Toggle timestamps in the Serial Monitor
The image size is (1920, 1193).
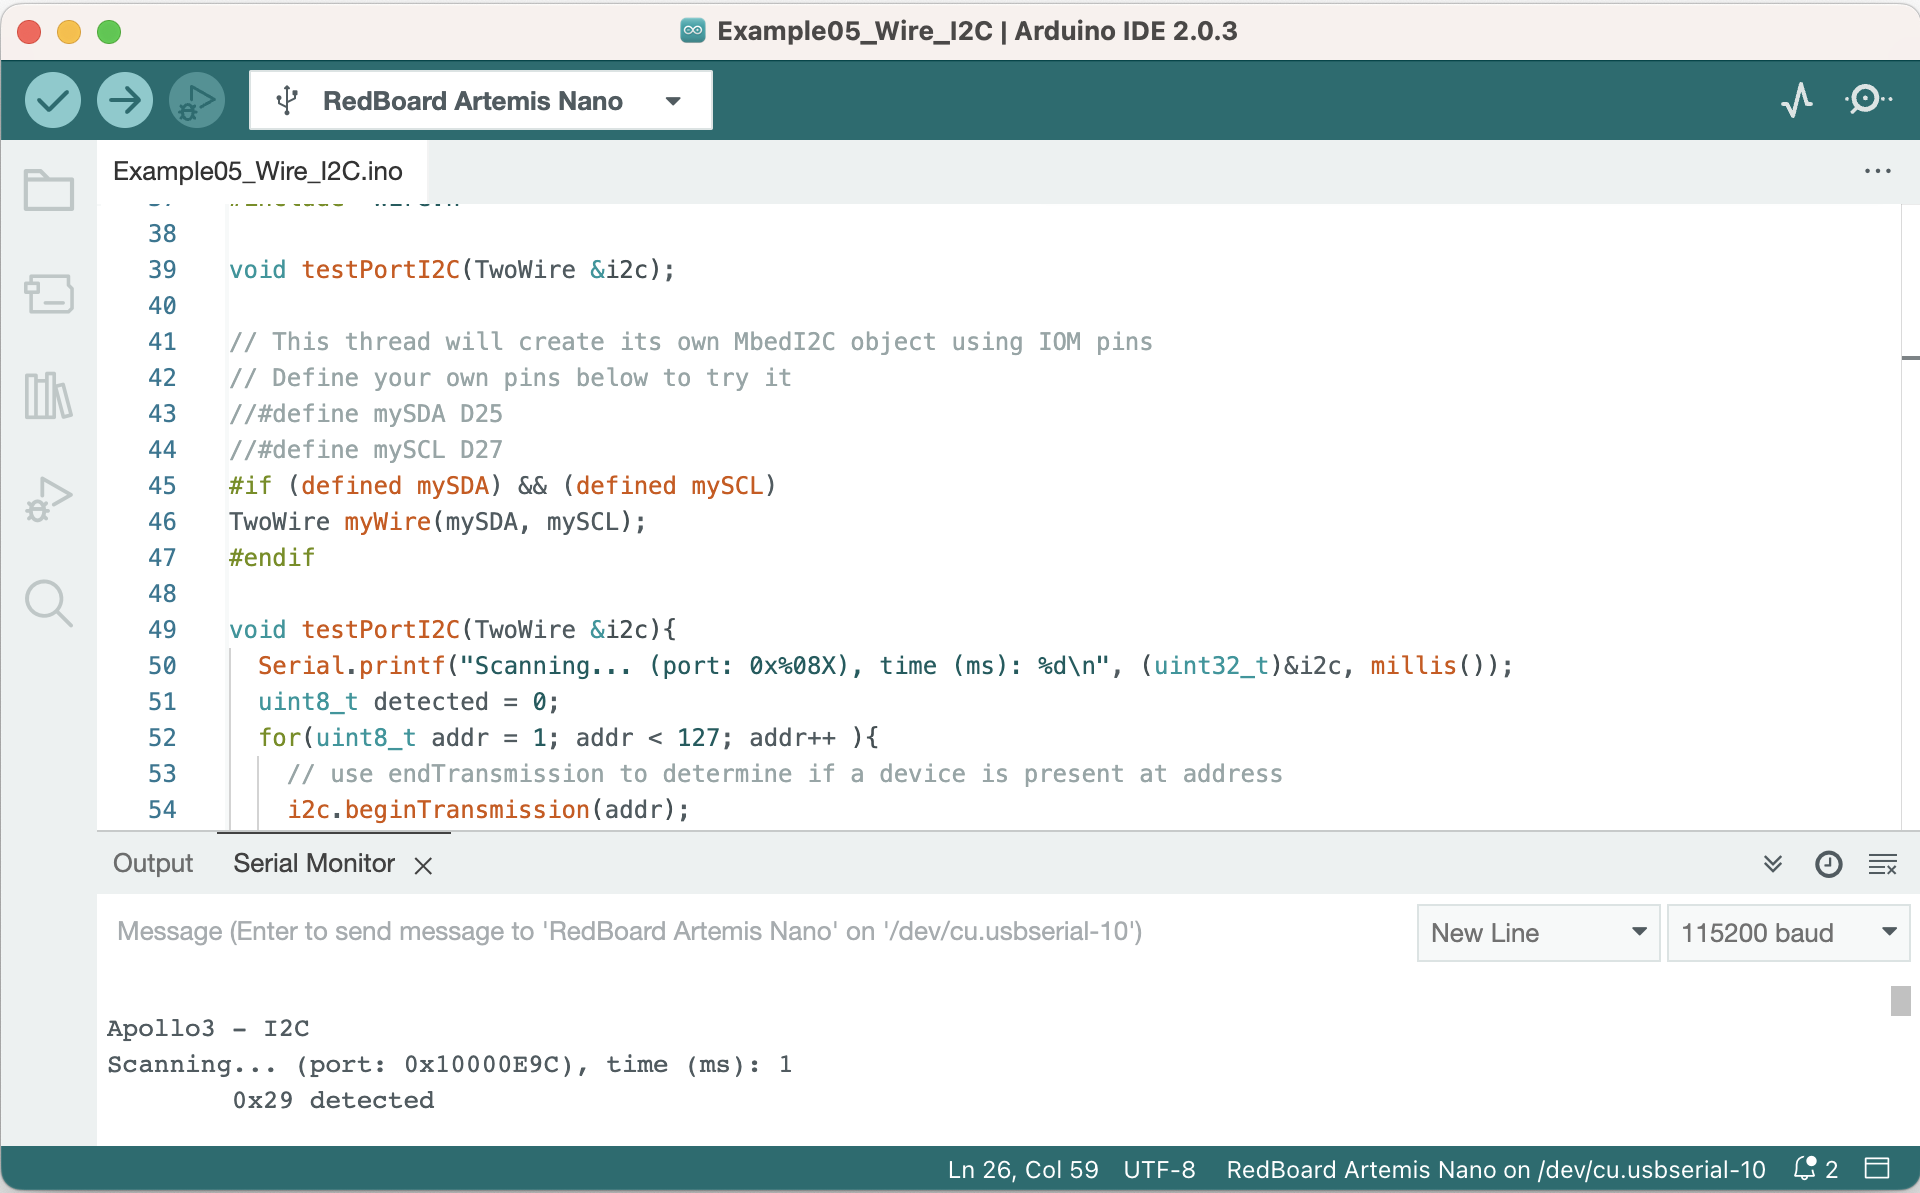(x=1828, y=864)
